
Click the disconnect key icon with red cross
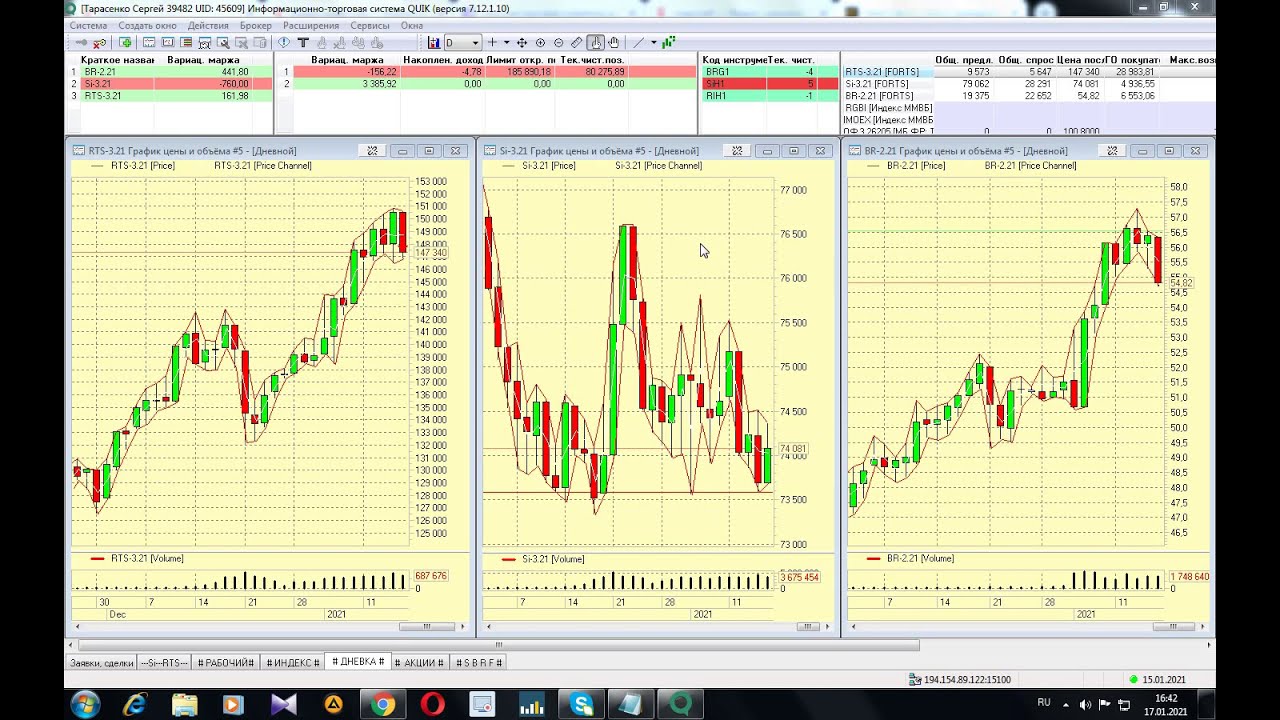point(99,43)
